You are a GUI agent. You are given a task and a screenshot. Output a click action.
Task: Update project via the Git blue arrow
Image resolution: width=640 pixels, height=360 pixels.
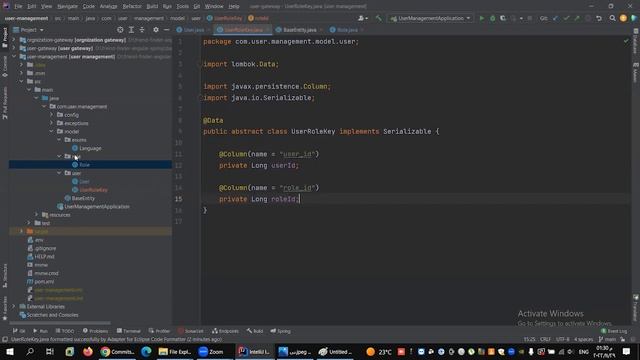click(x=556, y=18)
